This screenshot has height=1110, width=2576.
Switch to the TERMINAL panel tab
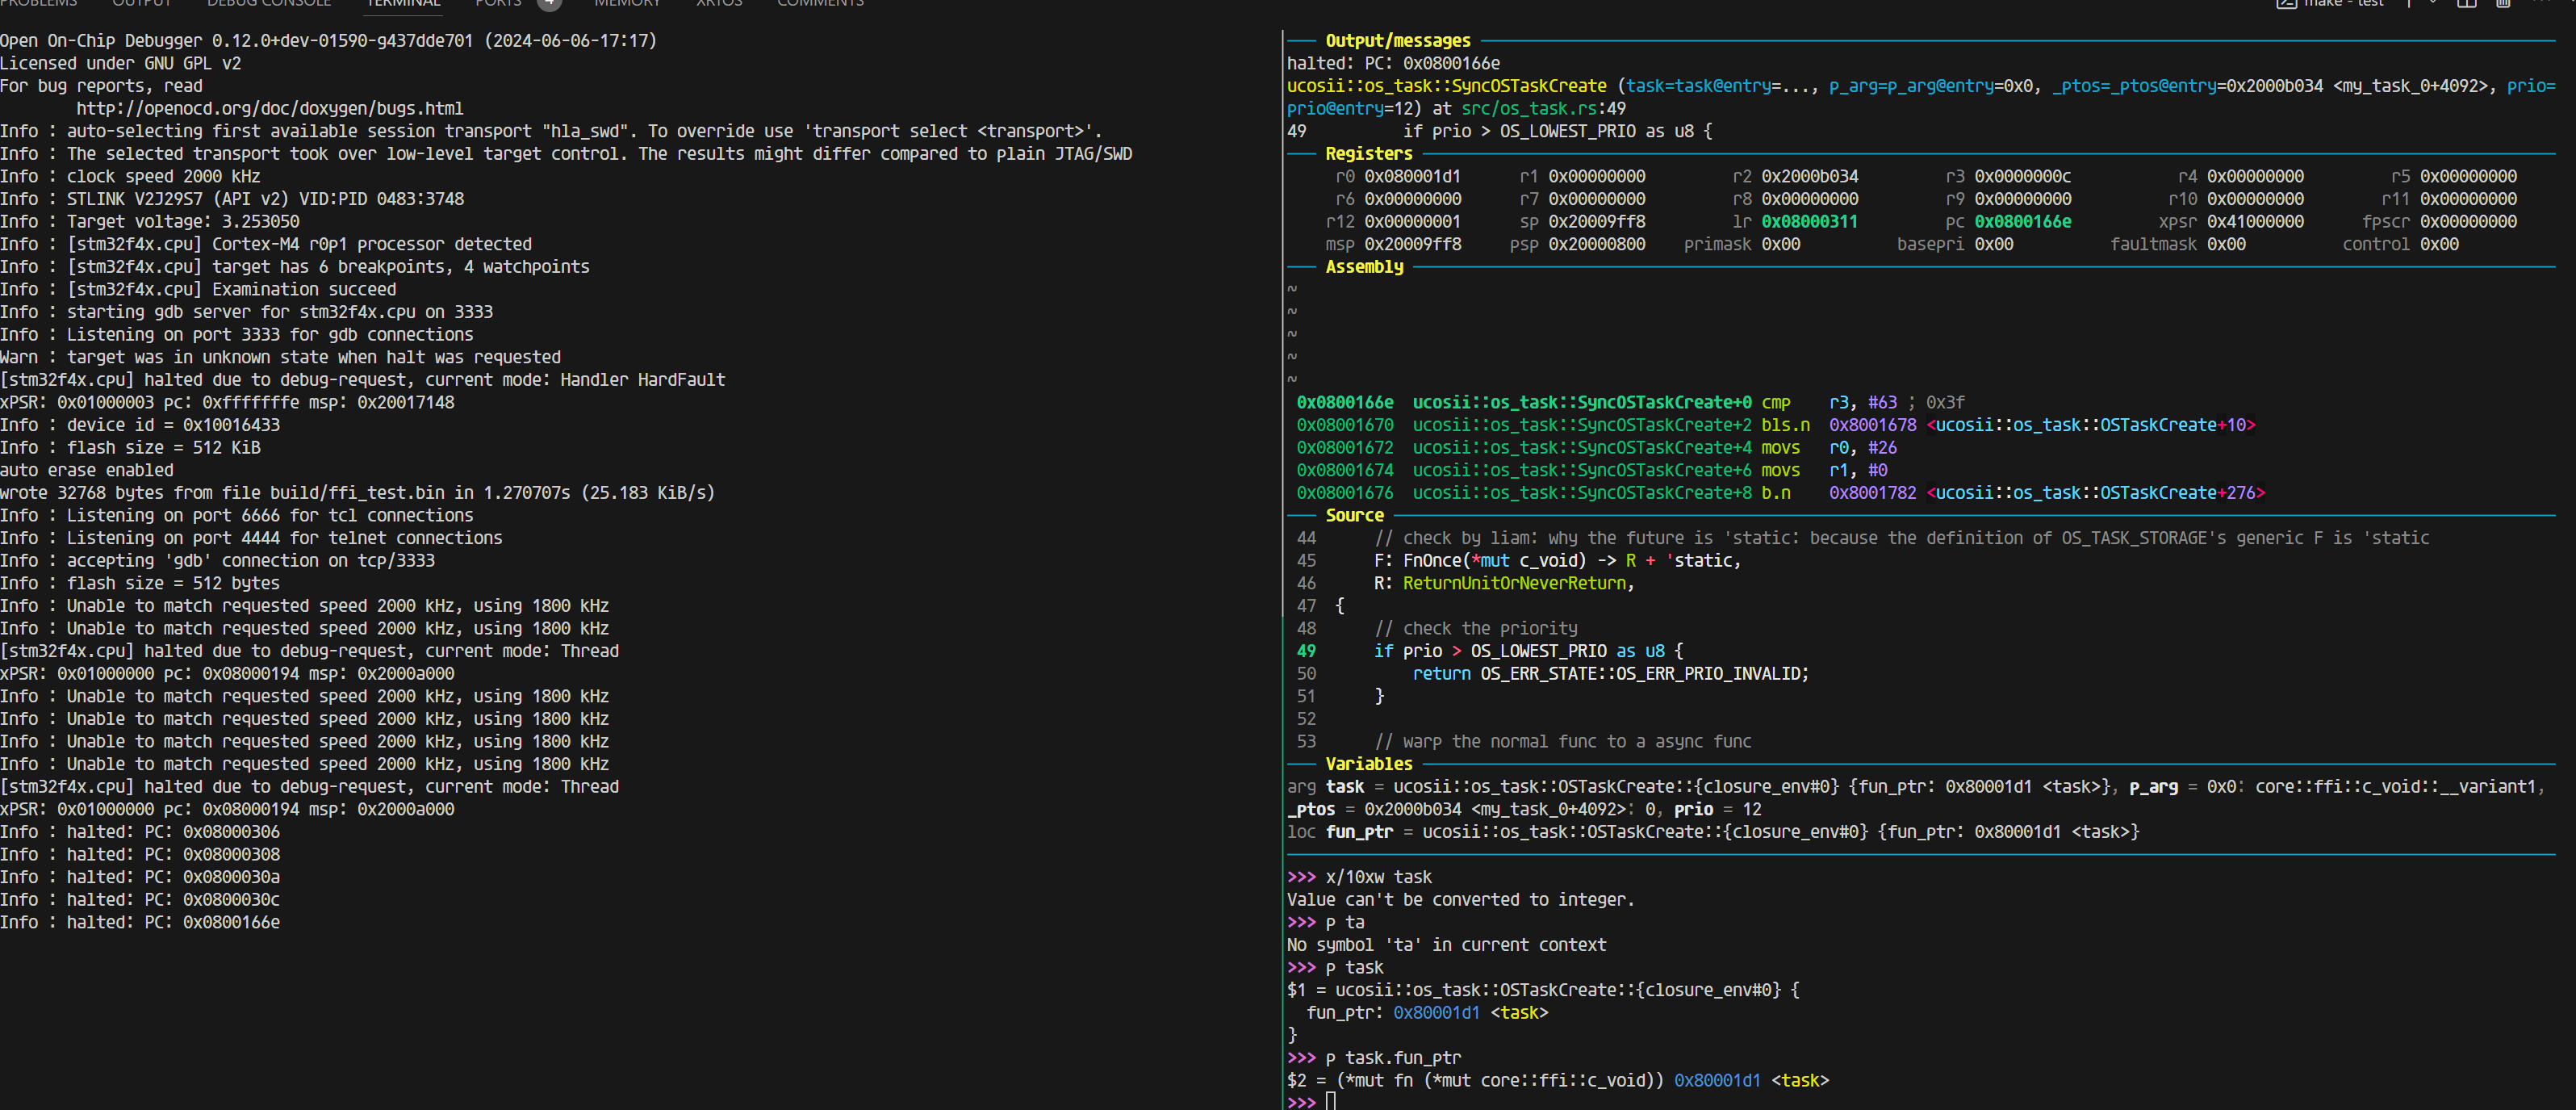tap(403, 4)
